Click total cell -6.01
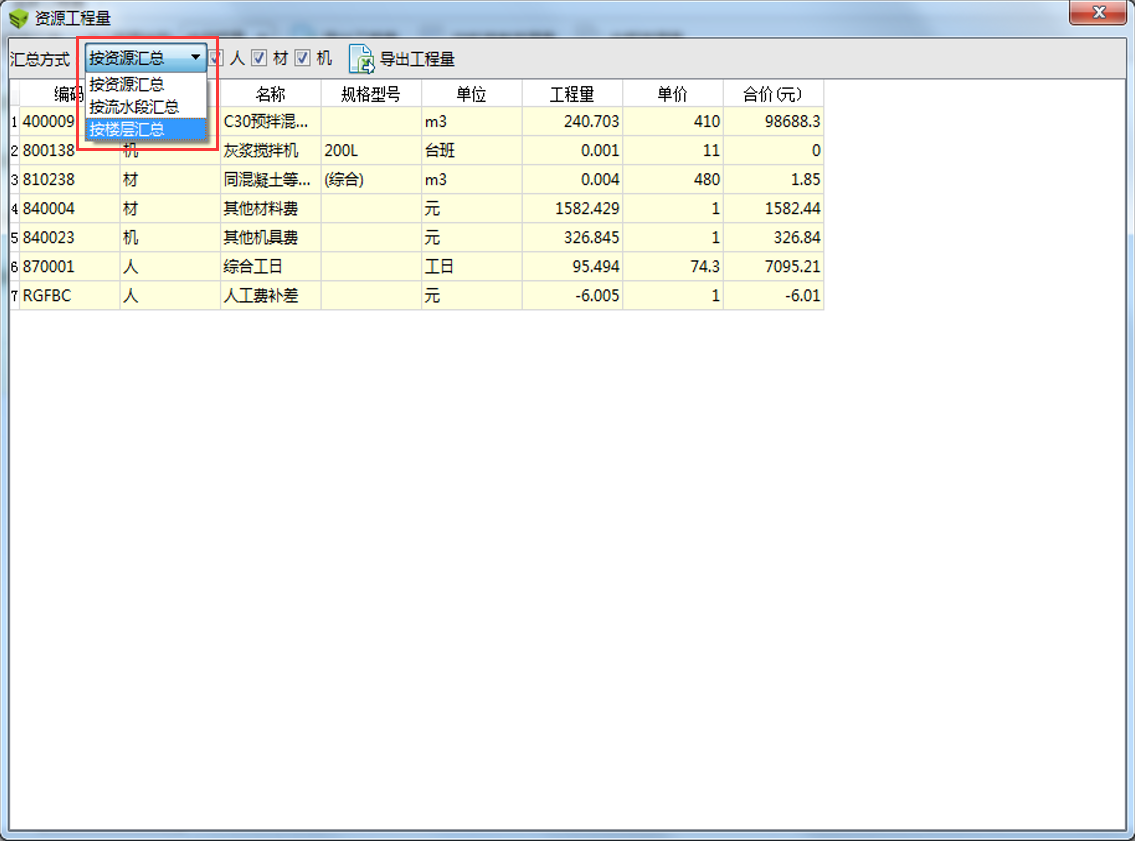Image resolution: width=1135 pixels, height=841 pixels. [x=773, y=295]
